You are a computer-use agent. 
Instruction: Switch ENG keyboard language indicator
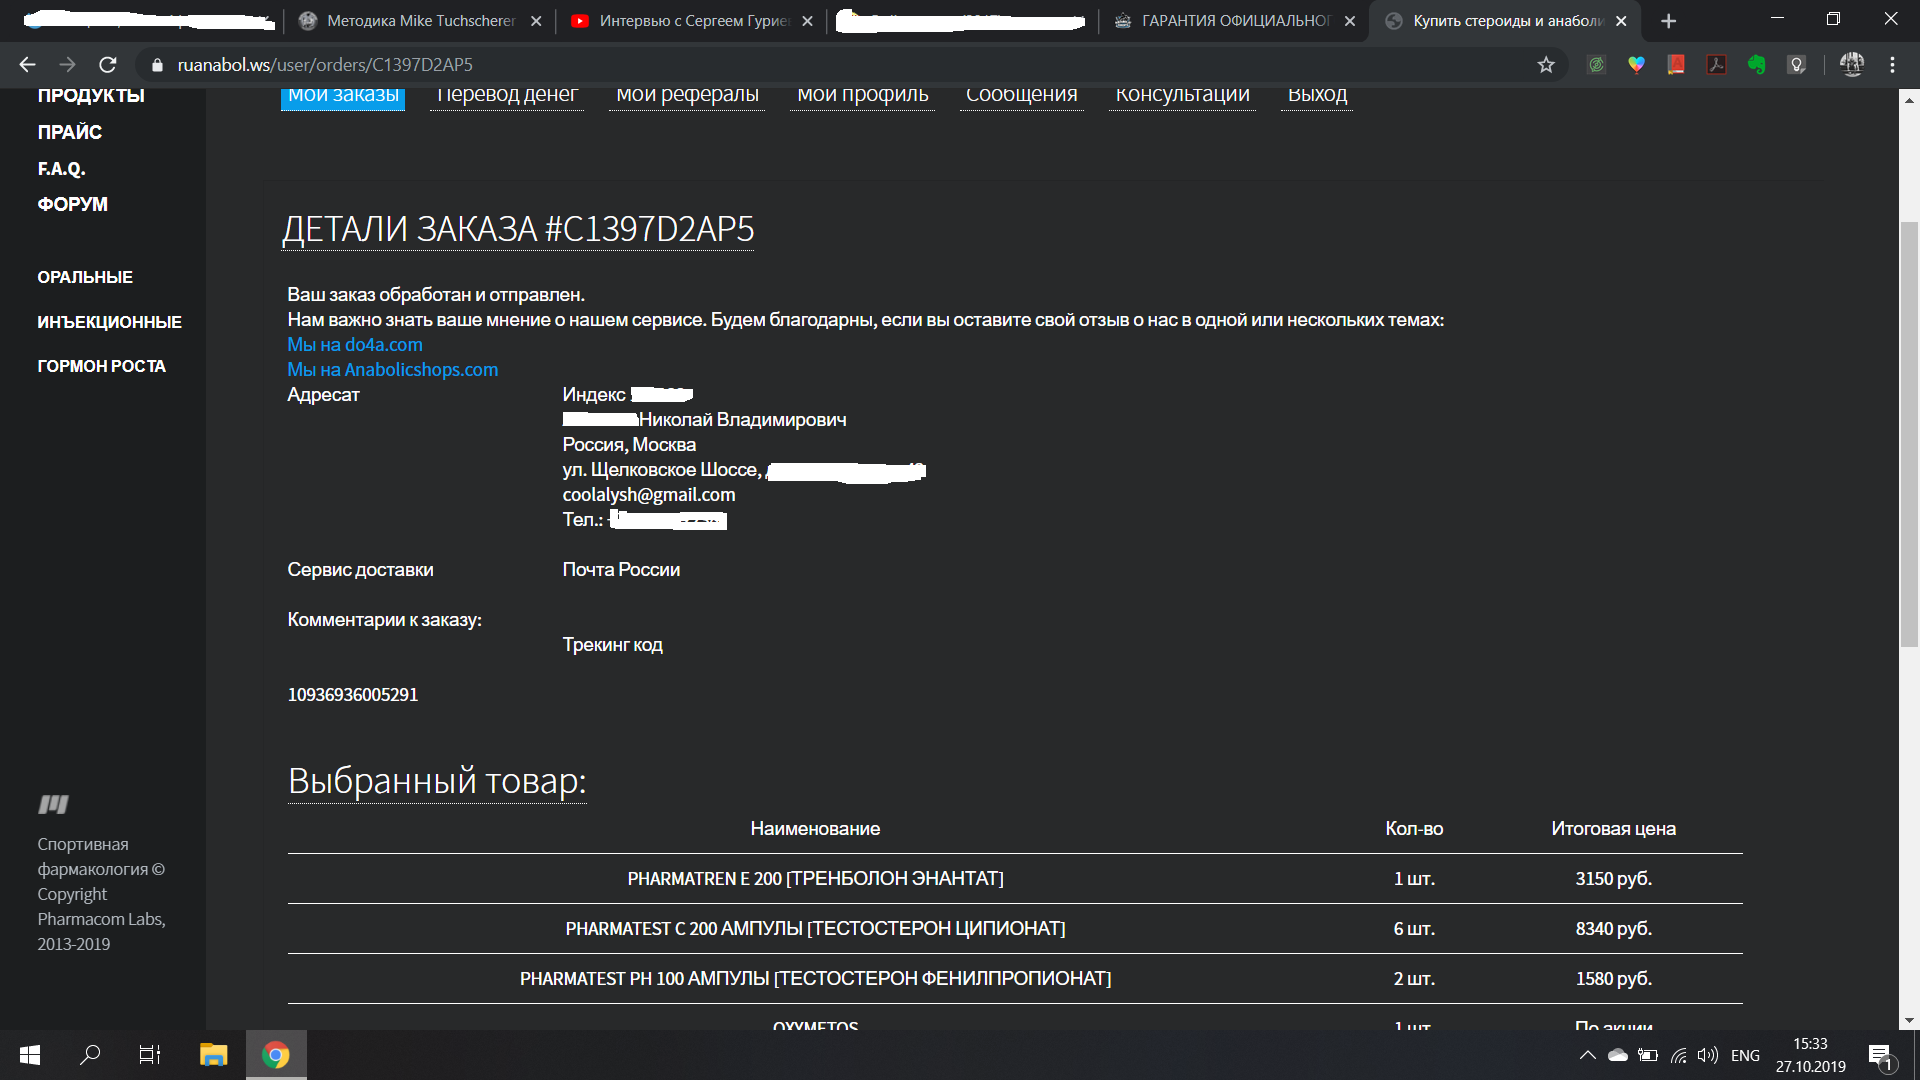coord(1745,1055)
